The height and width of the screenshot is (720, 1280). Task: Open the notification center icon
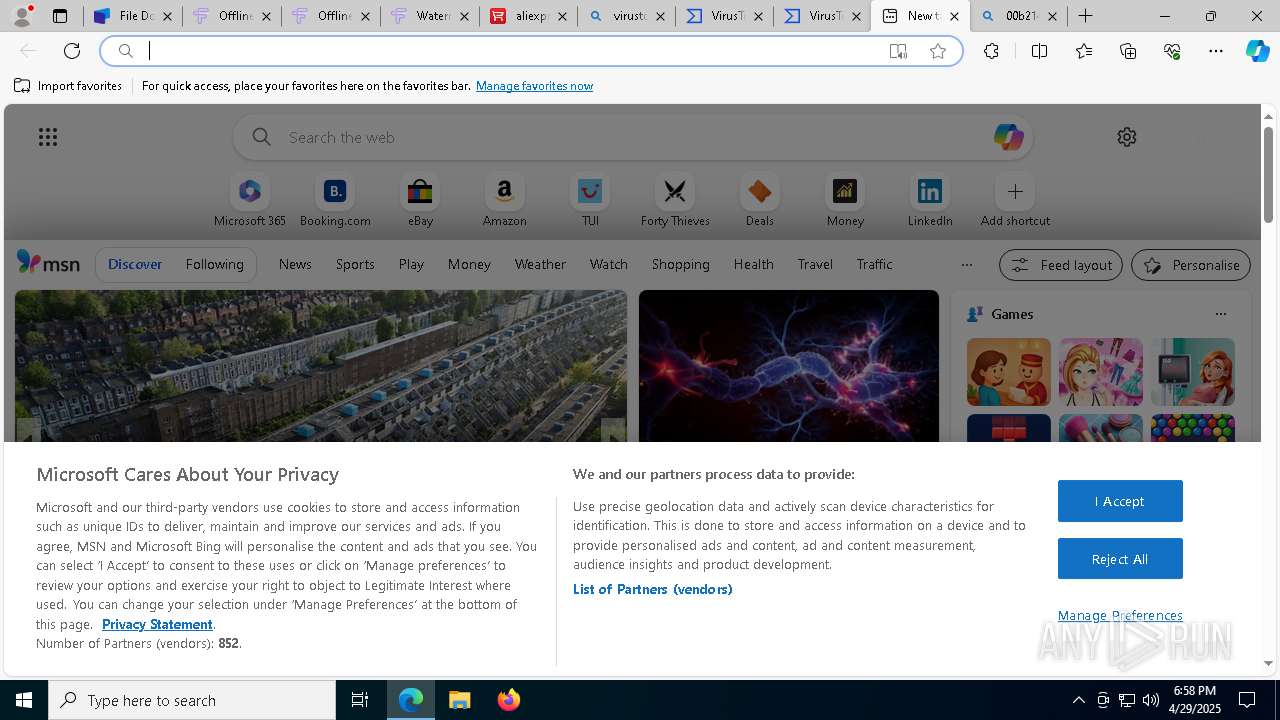[x=1247, y=700]
